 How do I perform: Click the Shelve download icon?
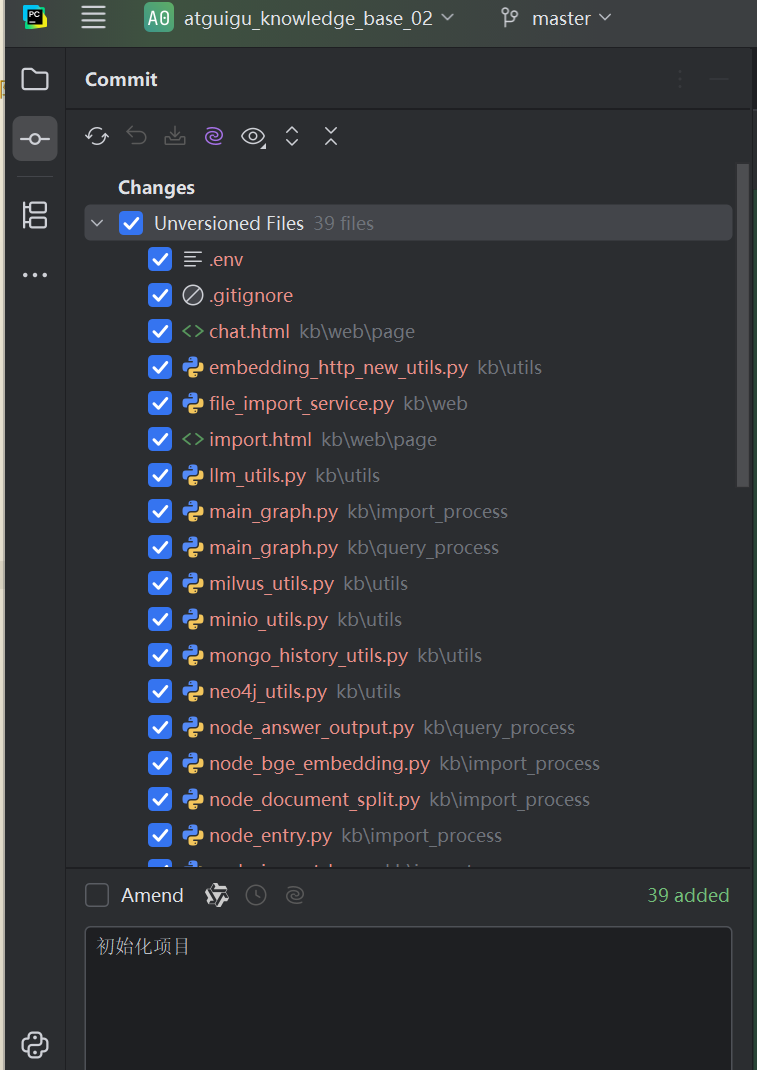click(175, 136)
